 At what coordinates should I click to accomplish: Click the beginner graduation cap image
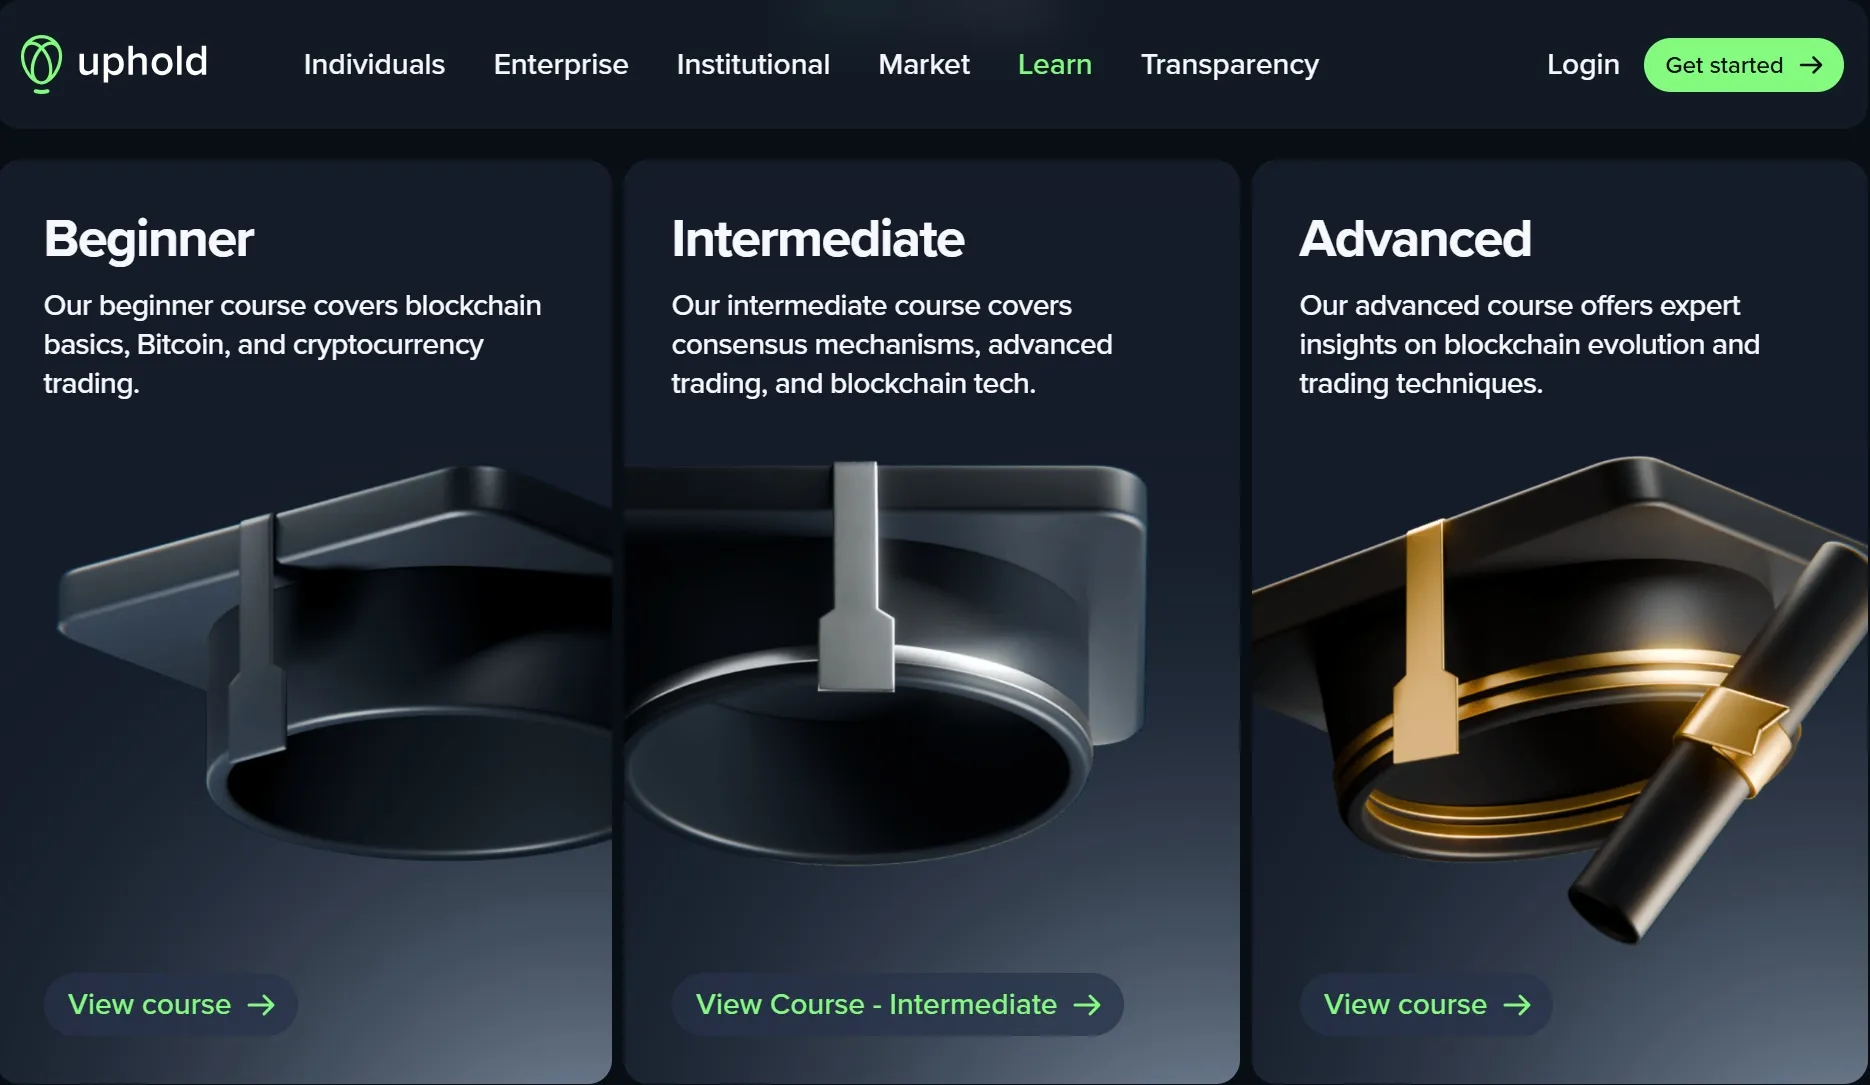pyautogui.click(x=335, y=660)
